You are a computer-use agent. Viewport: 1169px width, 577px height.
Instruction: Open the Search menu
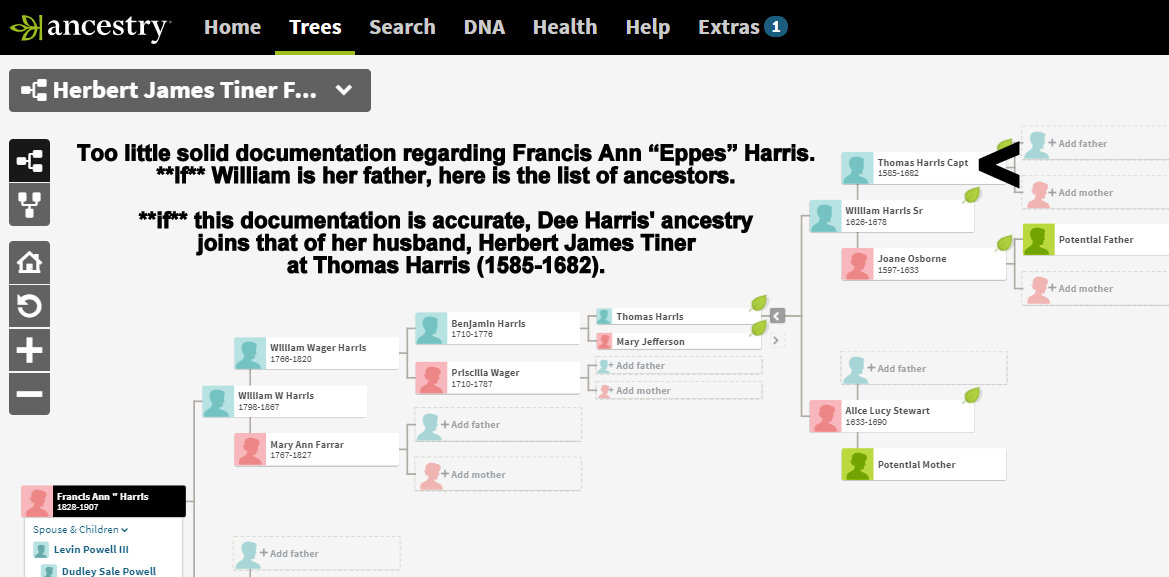402,27
